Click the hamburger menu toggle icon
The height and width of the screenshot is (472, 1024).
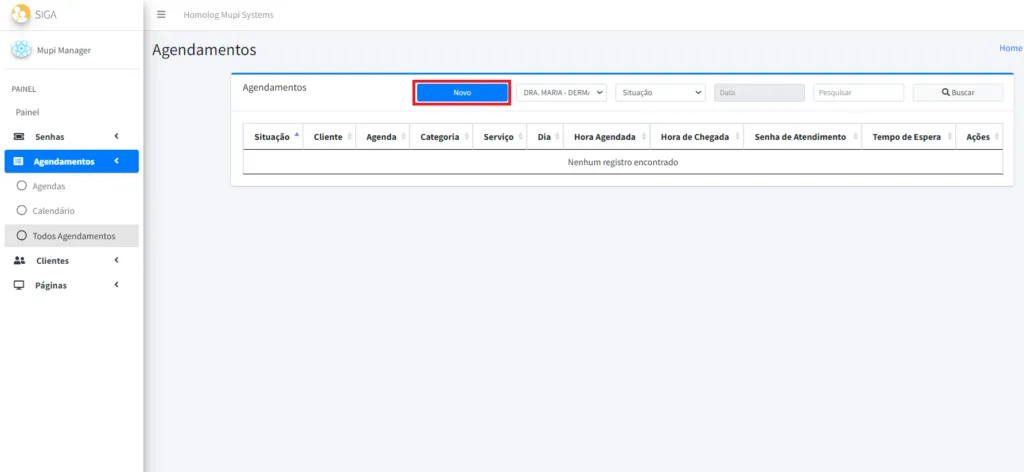[161, 15]
